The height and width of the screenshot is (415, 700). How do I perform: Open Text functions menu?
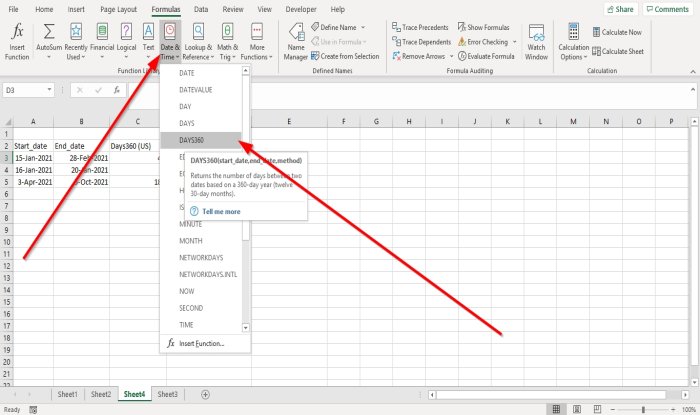click(x=148, y=42)
